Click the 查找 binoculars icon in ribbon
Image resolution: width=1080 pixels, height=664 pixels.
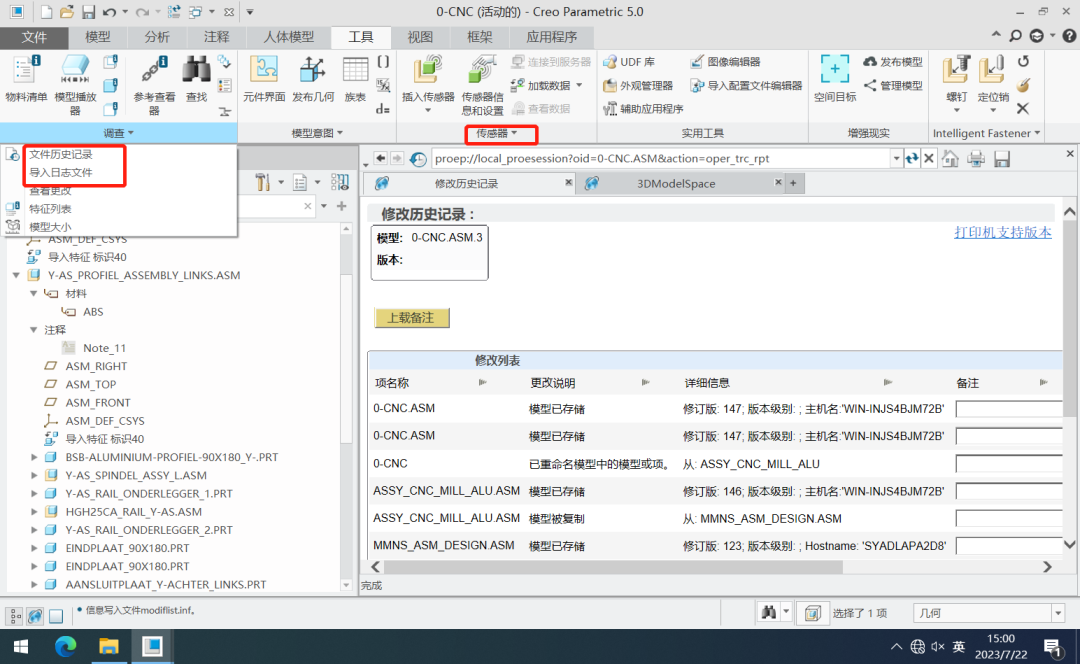tap(196, 75)
